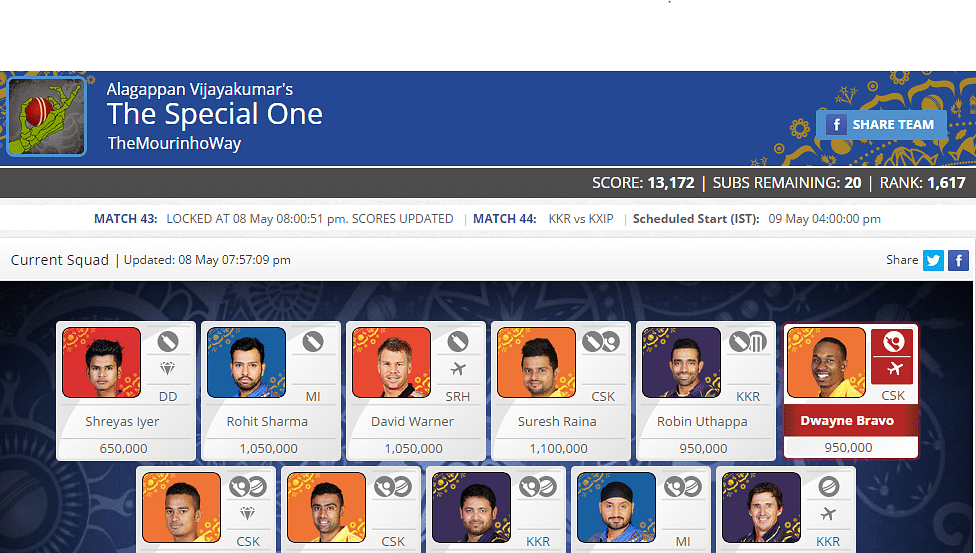Click Robin Uthappa's price 950,000

pyautogui.click(x=703, y=448)
